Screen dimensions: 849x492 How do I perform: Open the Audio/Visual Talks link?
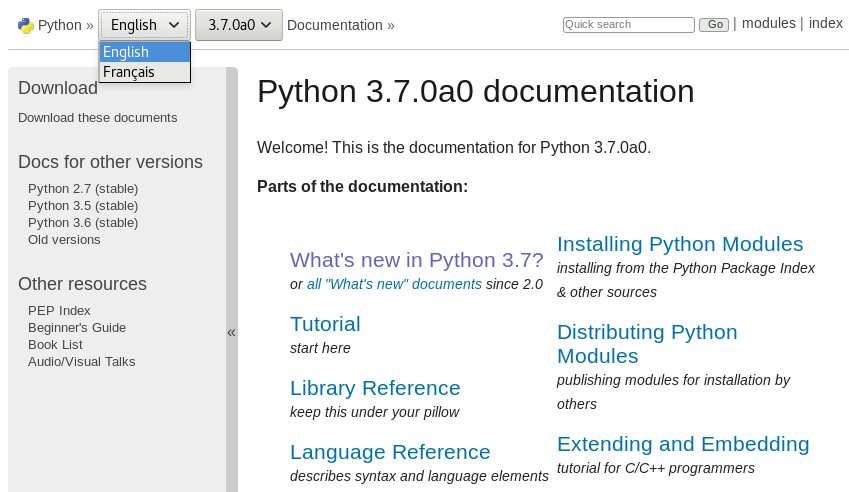tap(82, 362)
